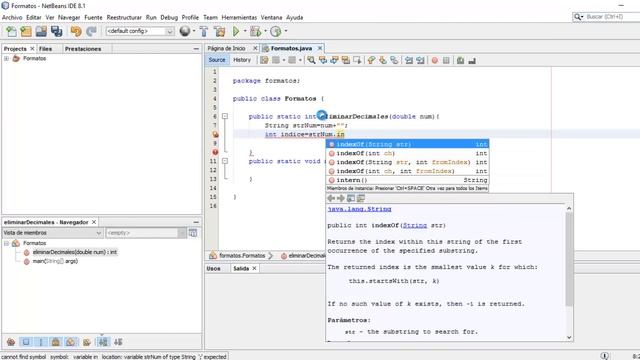Collapse code fold at line 11

[x=225, y=161]
